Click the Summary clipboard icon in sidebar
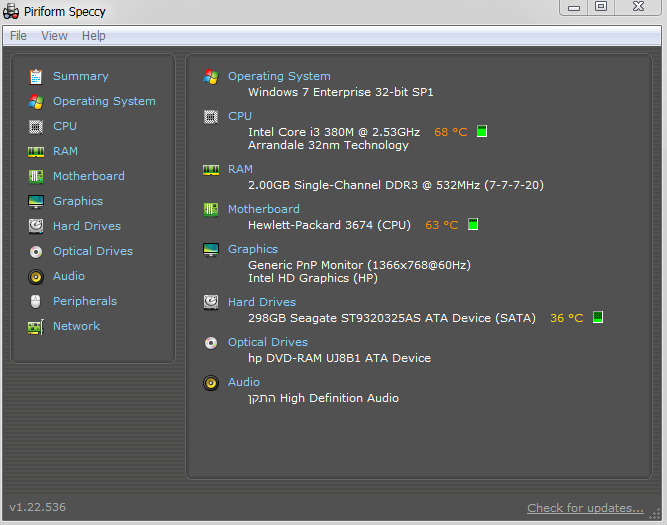 [x=36, y=76]
